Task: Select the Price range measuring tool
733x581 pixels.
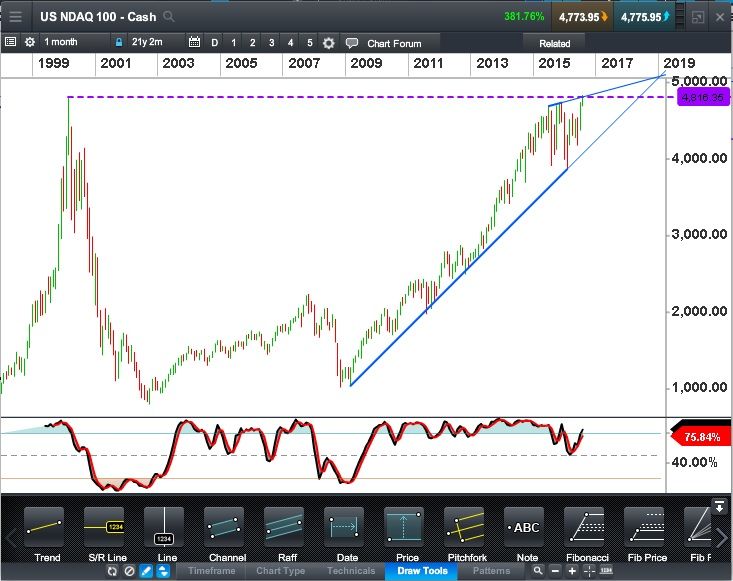Action: tap(404, 527)
